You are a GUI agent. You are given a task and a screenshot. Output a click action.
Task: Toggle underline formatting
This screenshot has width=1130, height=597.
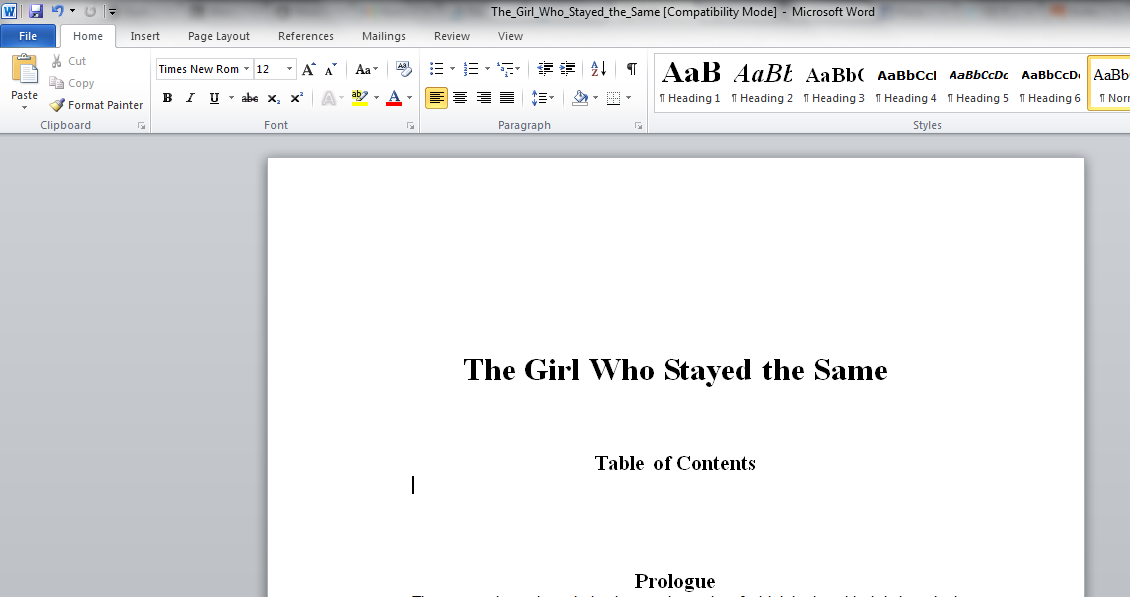point(214,98)
